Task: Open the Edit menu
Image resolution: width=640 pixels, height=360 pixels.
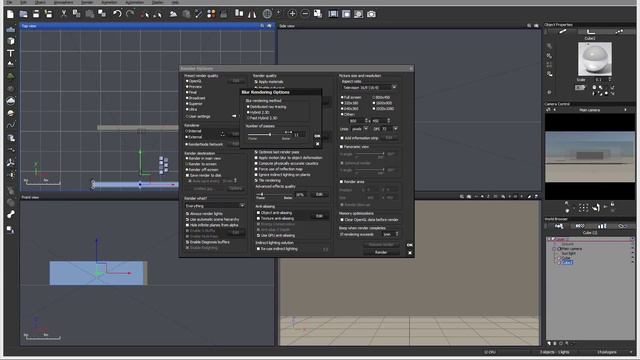Action: pyautogui.click(x=23, y=2)
